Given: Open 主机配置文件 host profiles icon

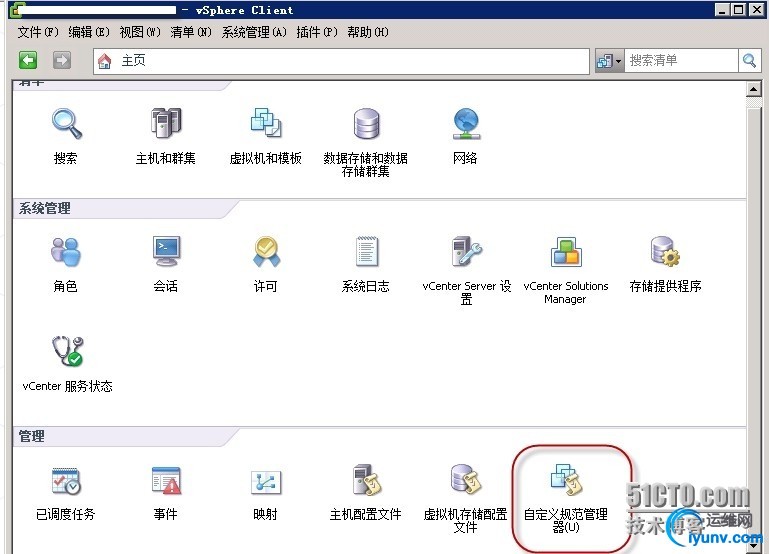Looking at the screenshot, I should [367, 480].
